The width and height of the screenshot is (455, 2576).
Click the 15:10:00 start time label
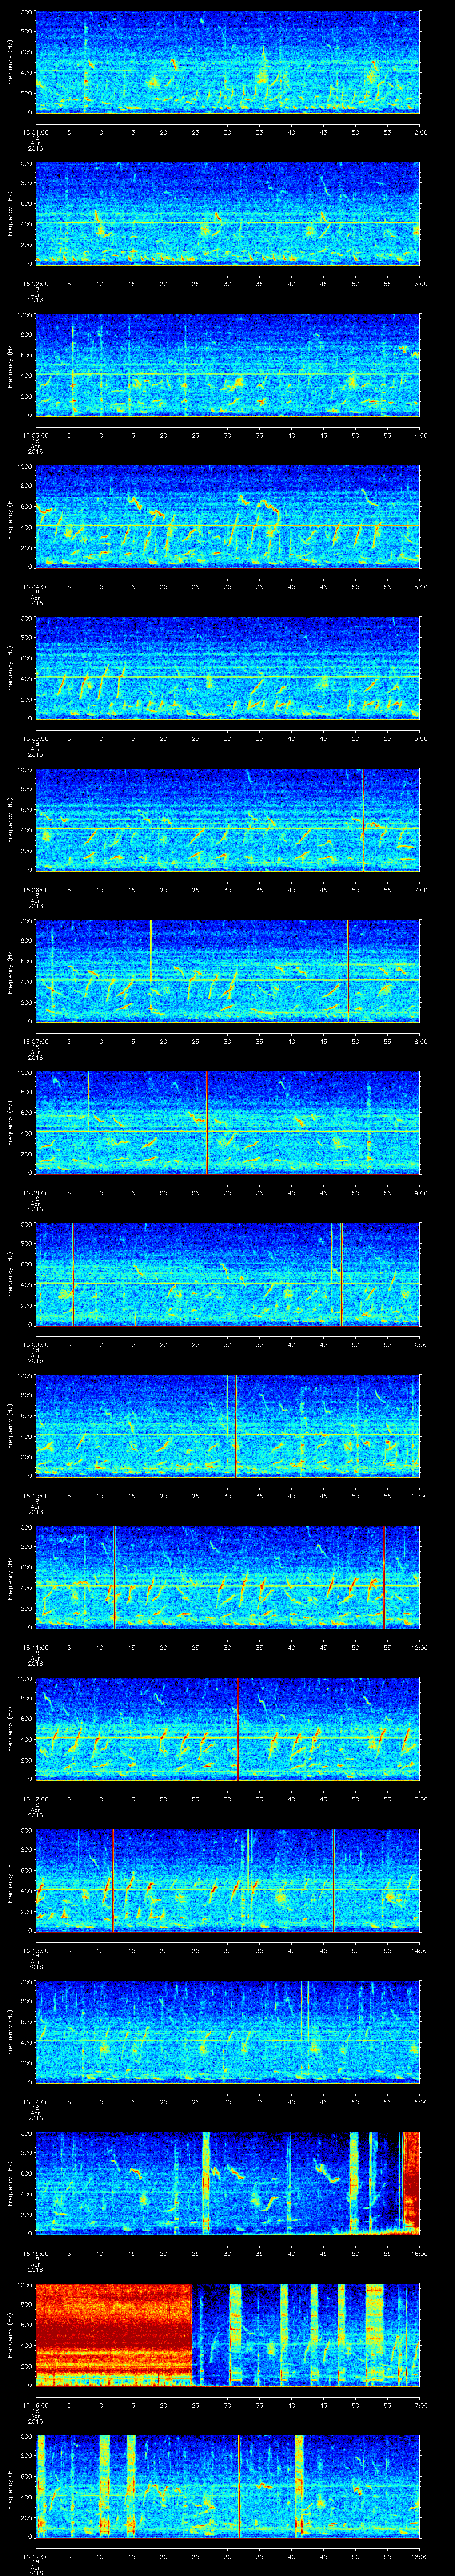pos(35,1496)
